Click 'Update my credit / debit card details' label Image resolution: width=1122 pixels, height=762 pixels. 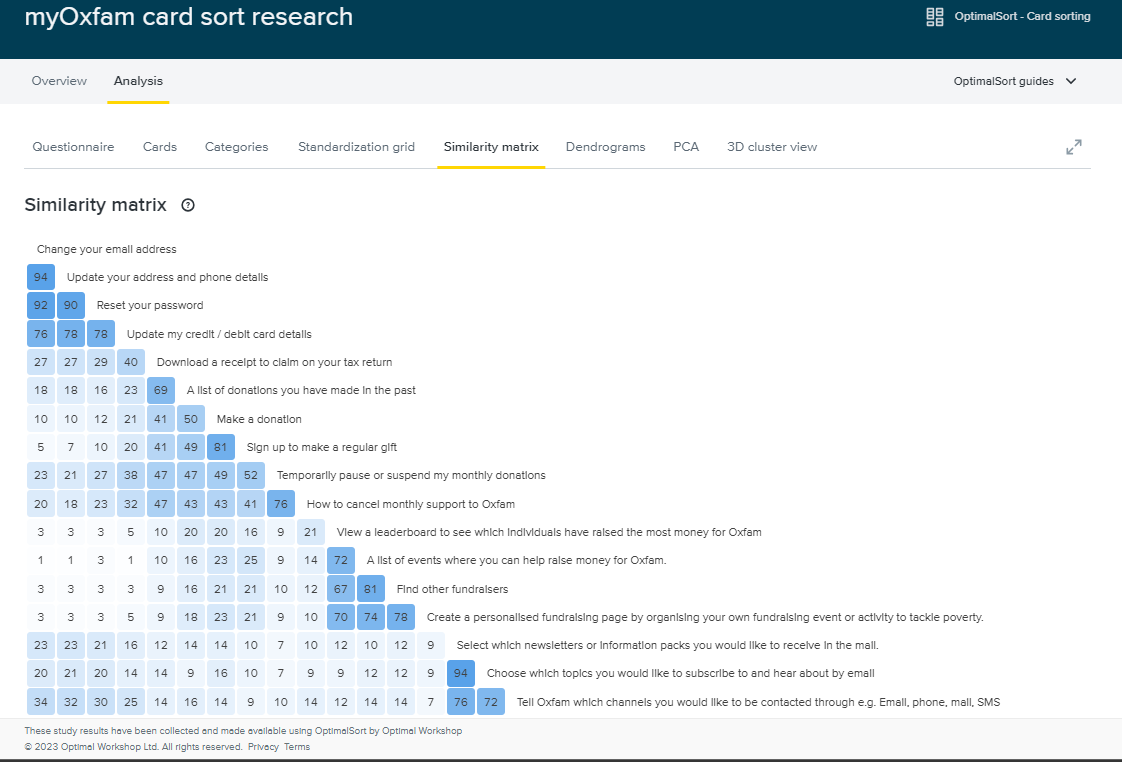pos(220,334)
